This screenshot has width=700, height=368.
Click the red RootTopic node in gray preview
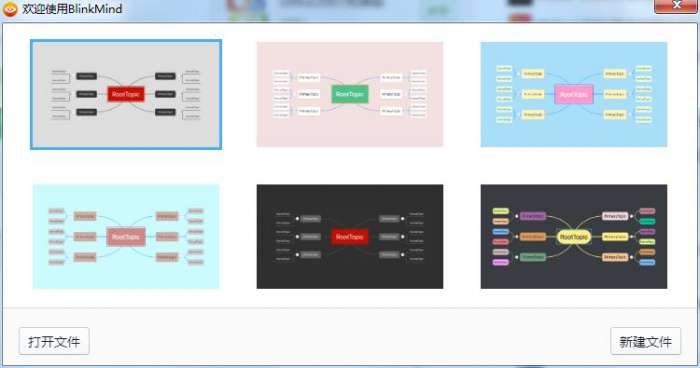(x=126, y=94)
